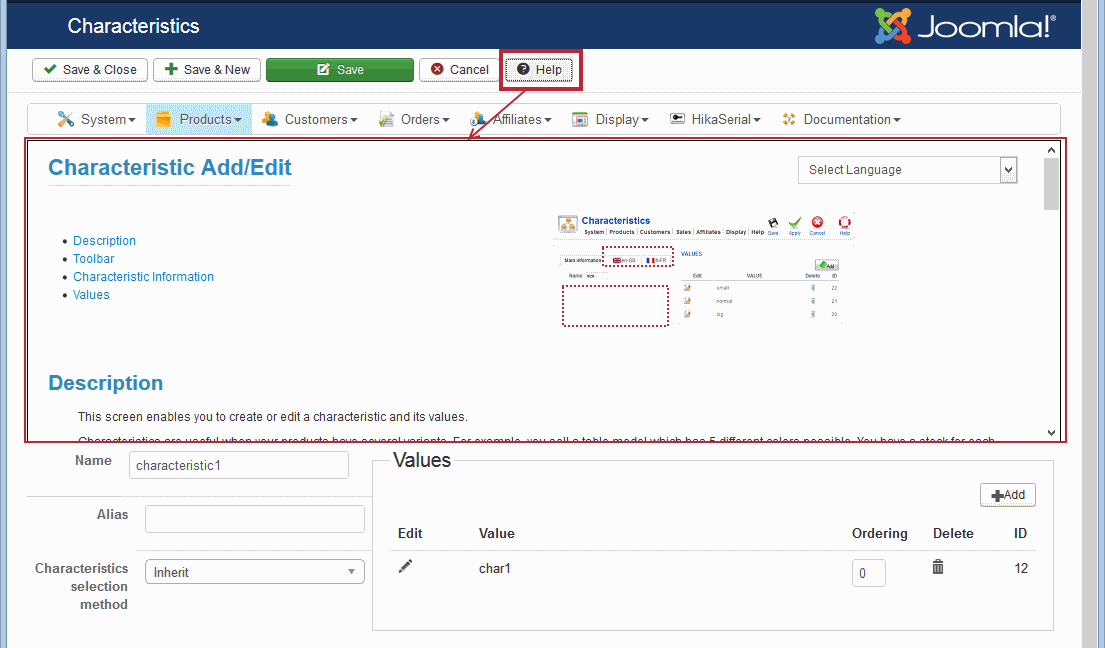Viewport: 1105px width, 648px height.
Task: Click the Display monitor icon
Action: pyautogui.click(x=579, y=120)
